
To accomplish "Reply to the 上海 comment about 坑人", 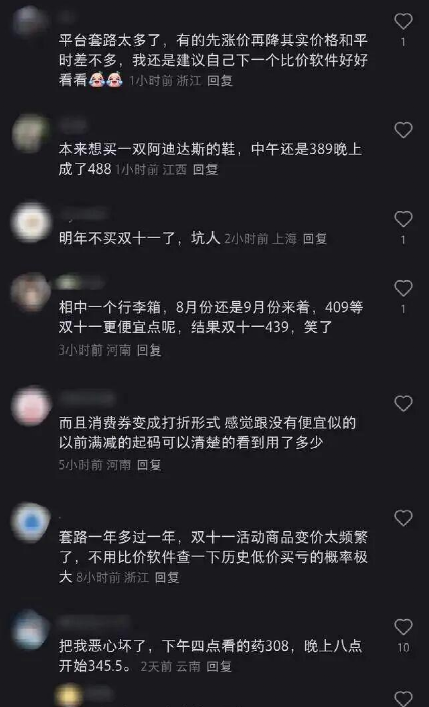I will (x=314, y=238).
